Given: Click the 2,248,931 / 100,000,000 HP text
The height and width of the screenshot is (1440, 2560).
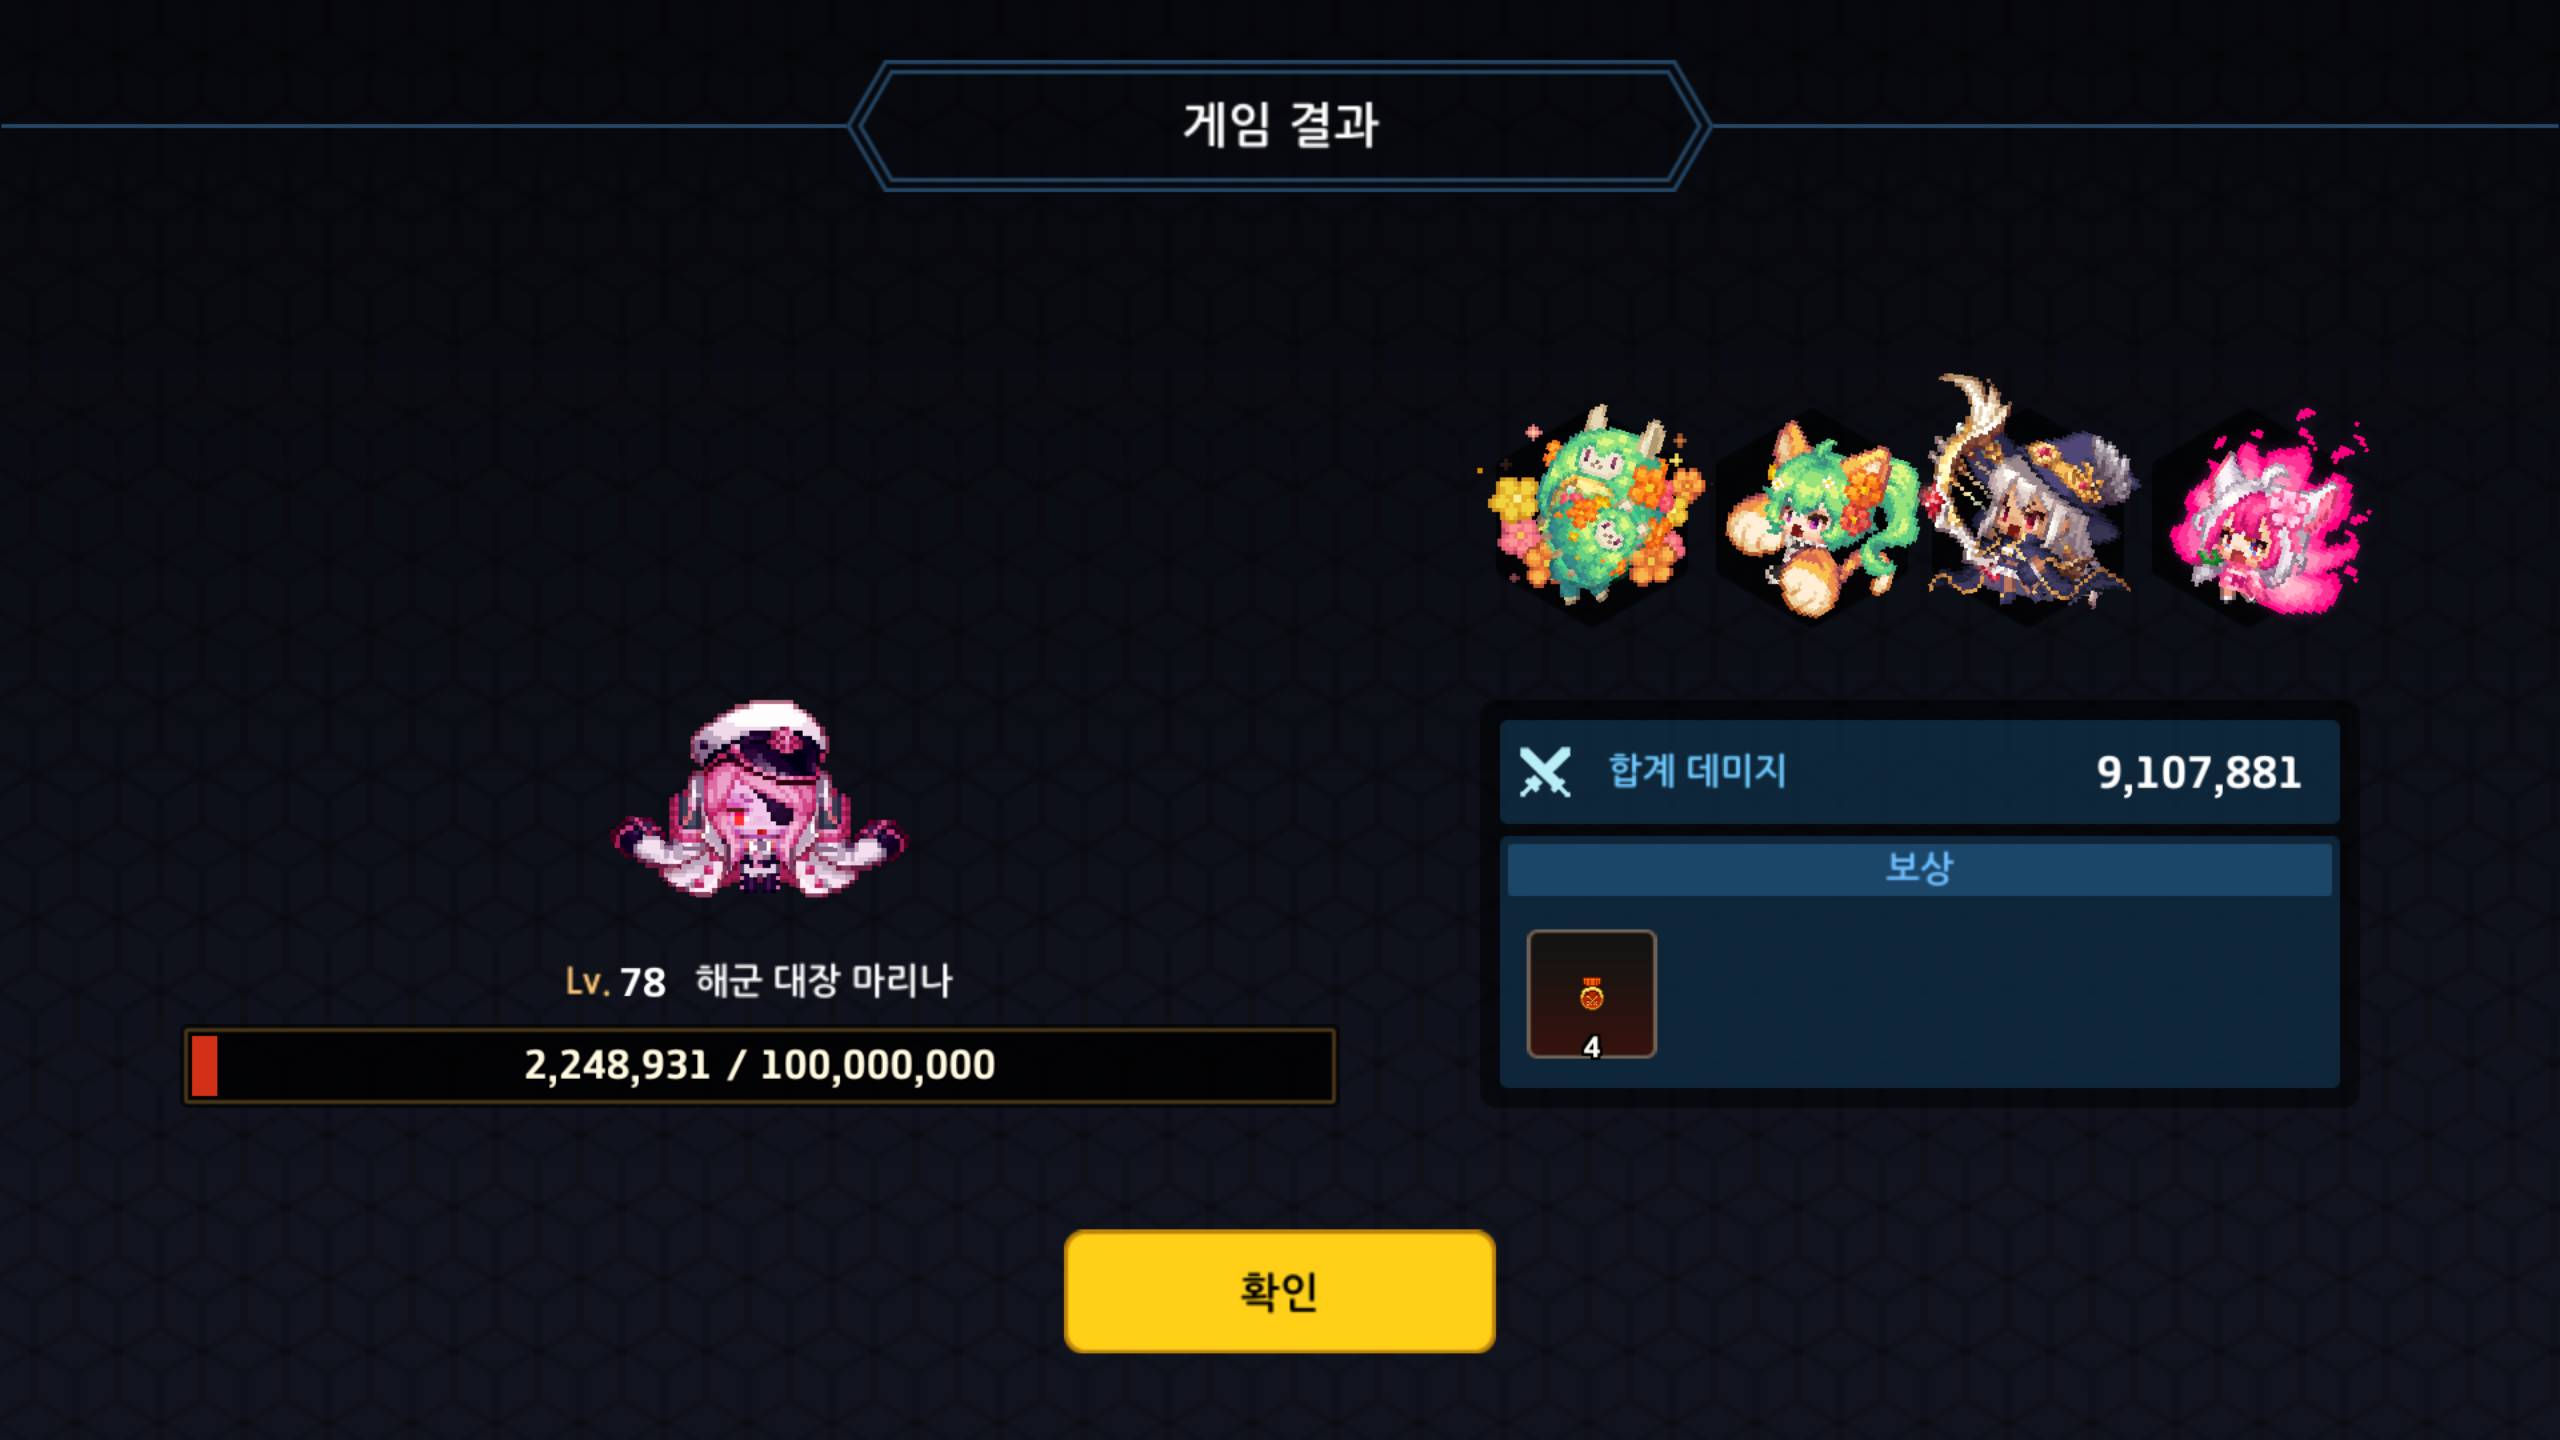Looking at the screenshot, I should [760, 1065].
